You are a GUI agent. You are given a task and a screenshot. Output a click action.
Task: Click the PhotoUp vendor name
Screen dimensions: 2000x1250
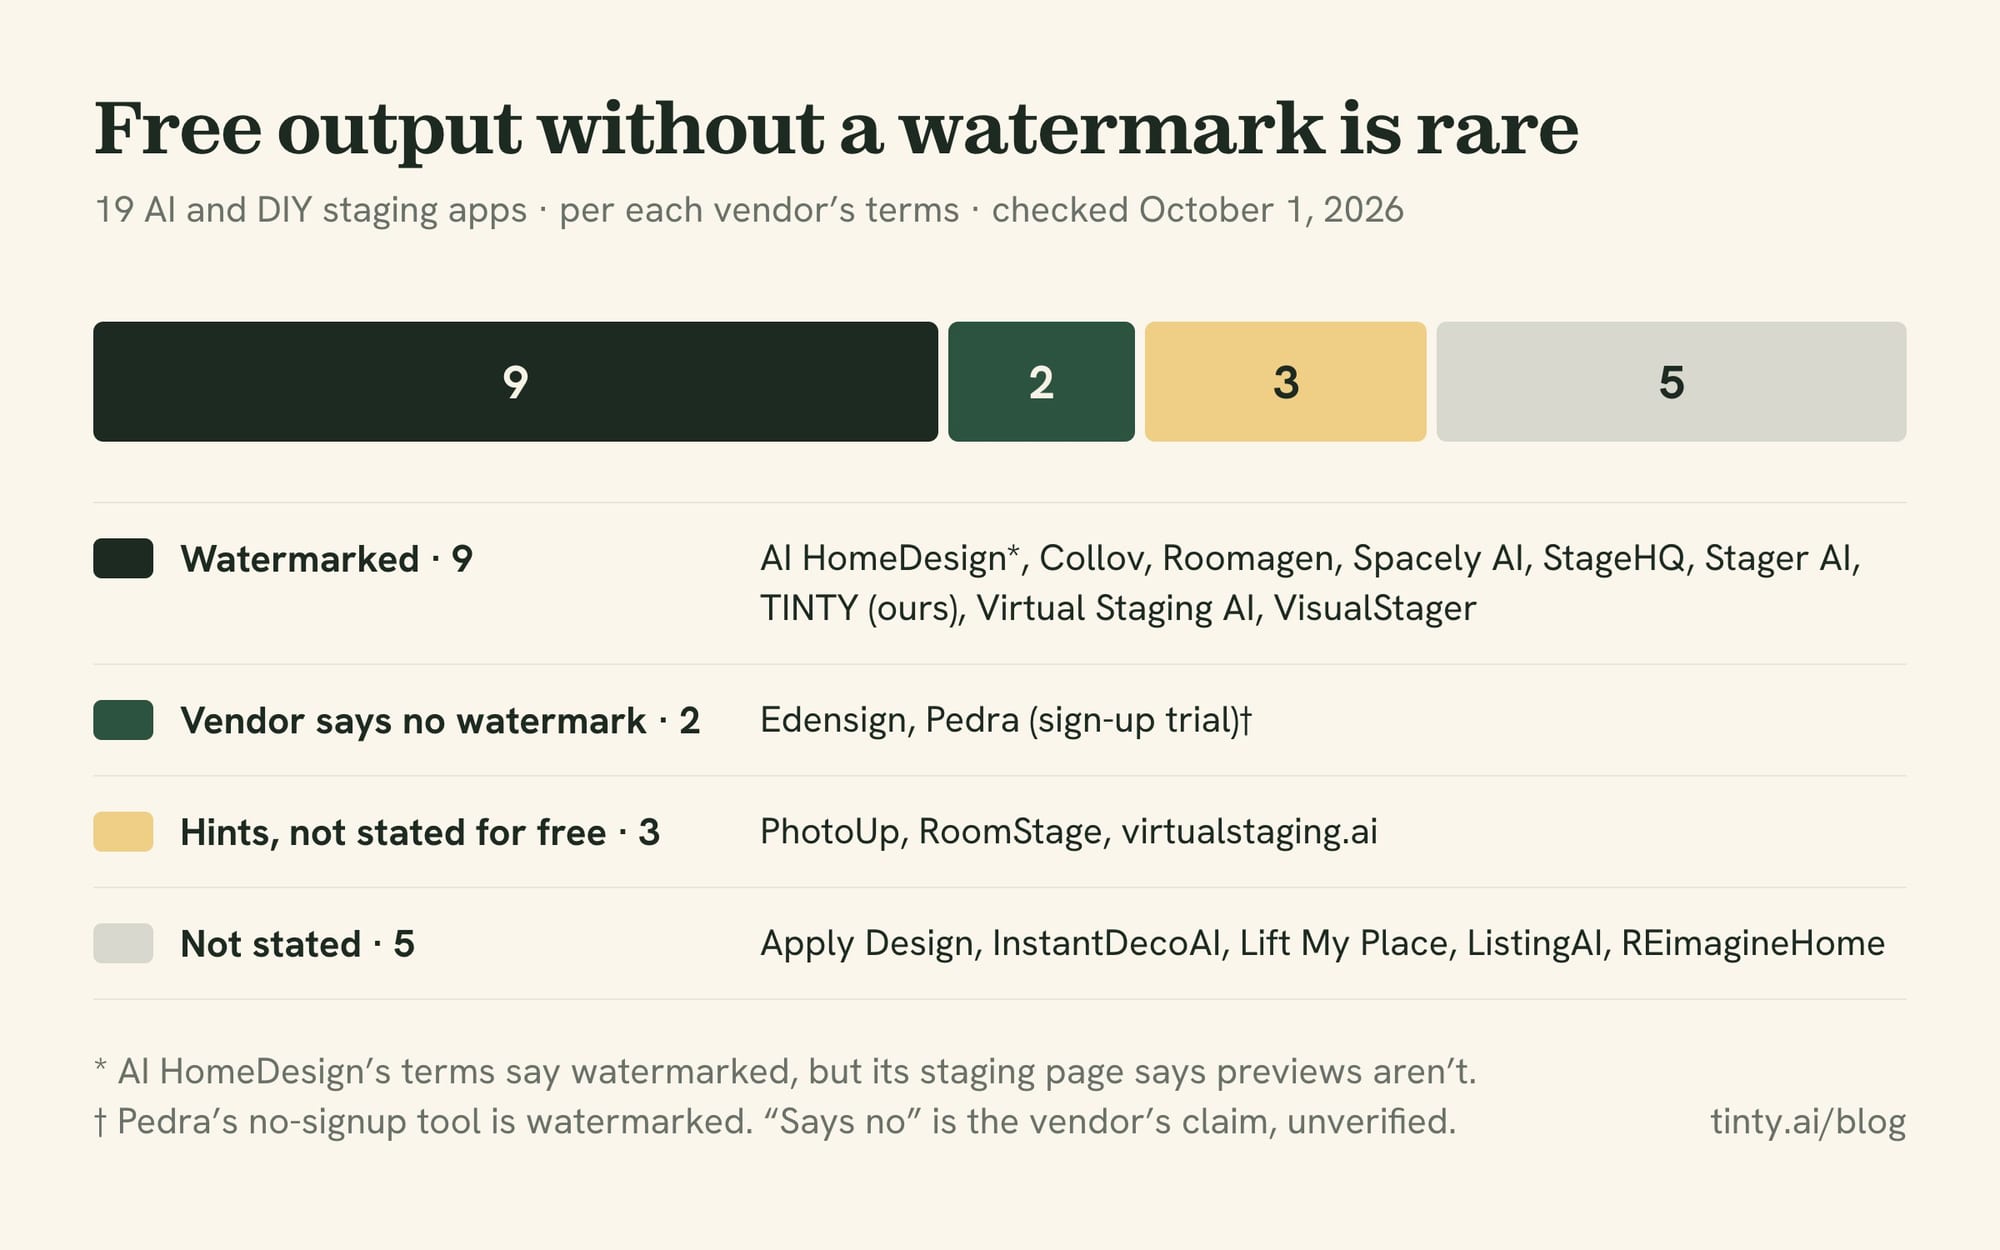pyautogui.click(x=829, y=832)
